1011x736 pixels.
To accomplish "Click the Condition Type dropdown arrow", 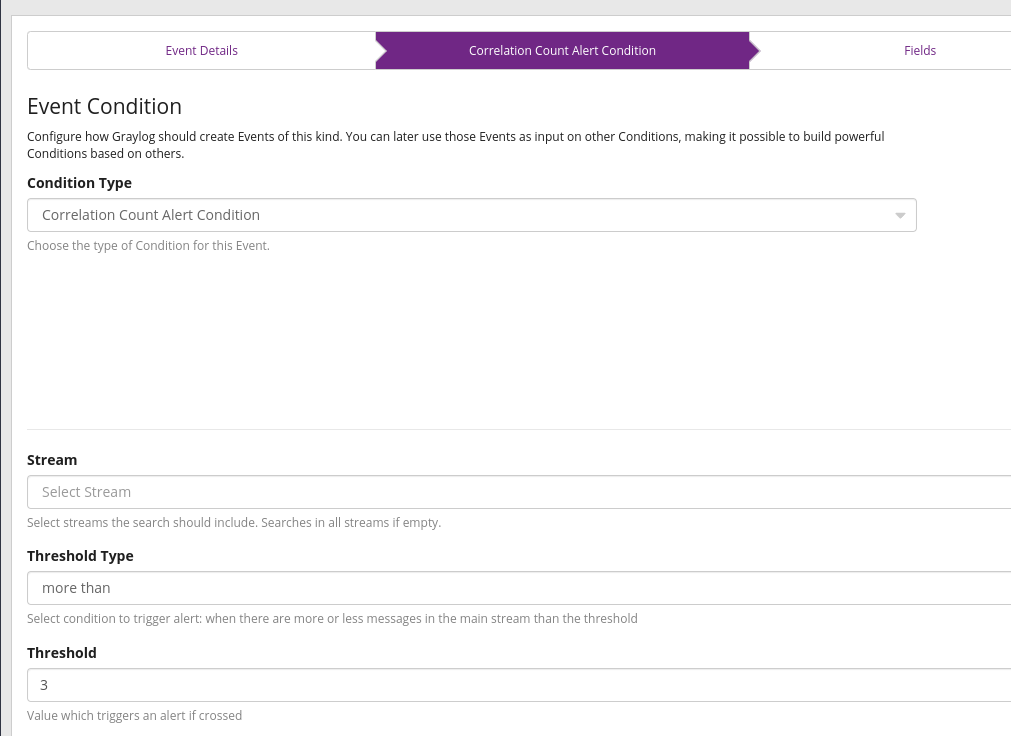I will click(899, 216).
